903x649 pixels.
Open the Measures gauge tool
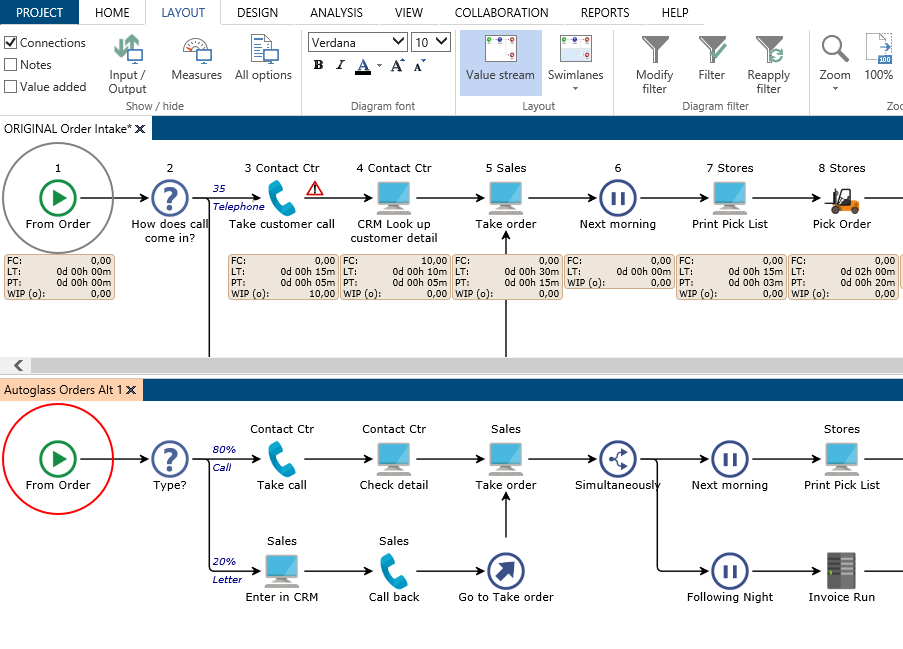pyautogui.click(x=197, y=49)
